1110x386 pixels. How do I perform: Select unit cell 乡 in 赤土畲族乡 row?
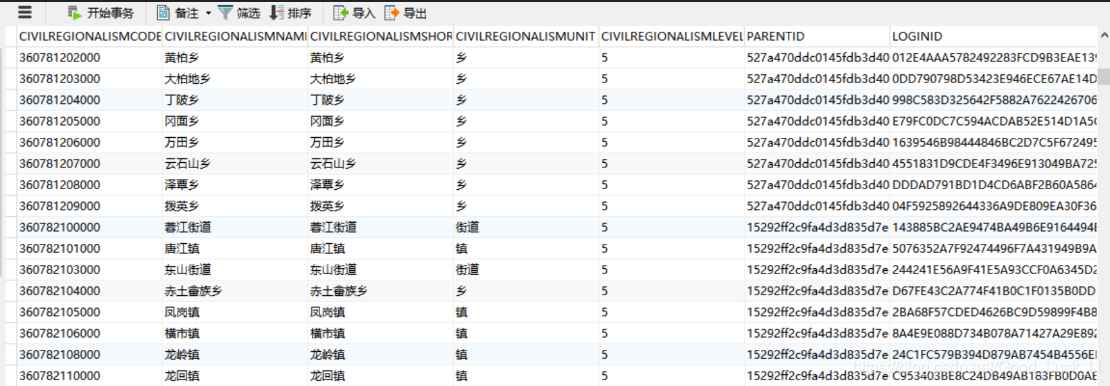527,290
